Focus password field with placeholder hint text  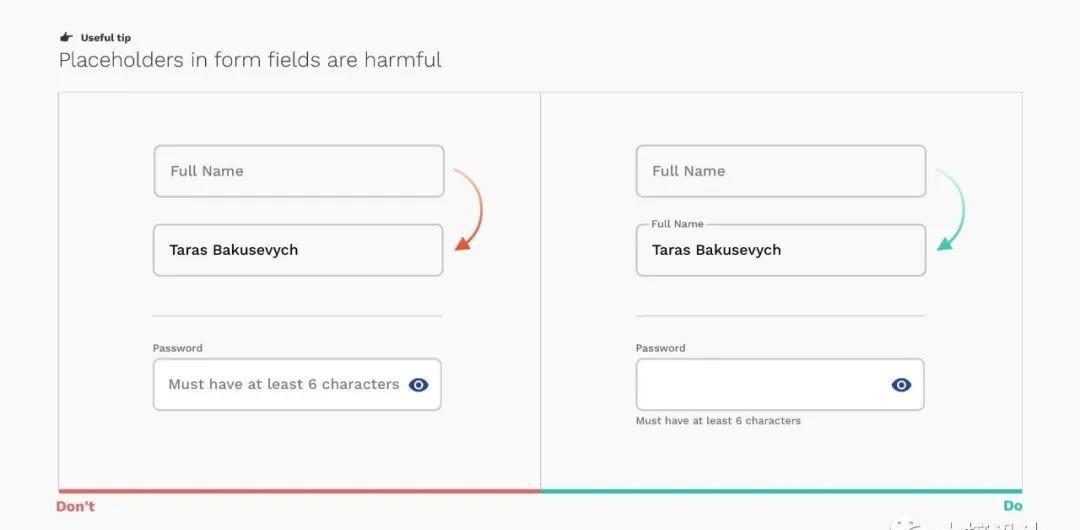(297, 385)
